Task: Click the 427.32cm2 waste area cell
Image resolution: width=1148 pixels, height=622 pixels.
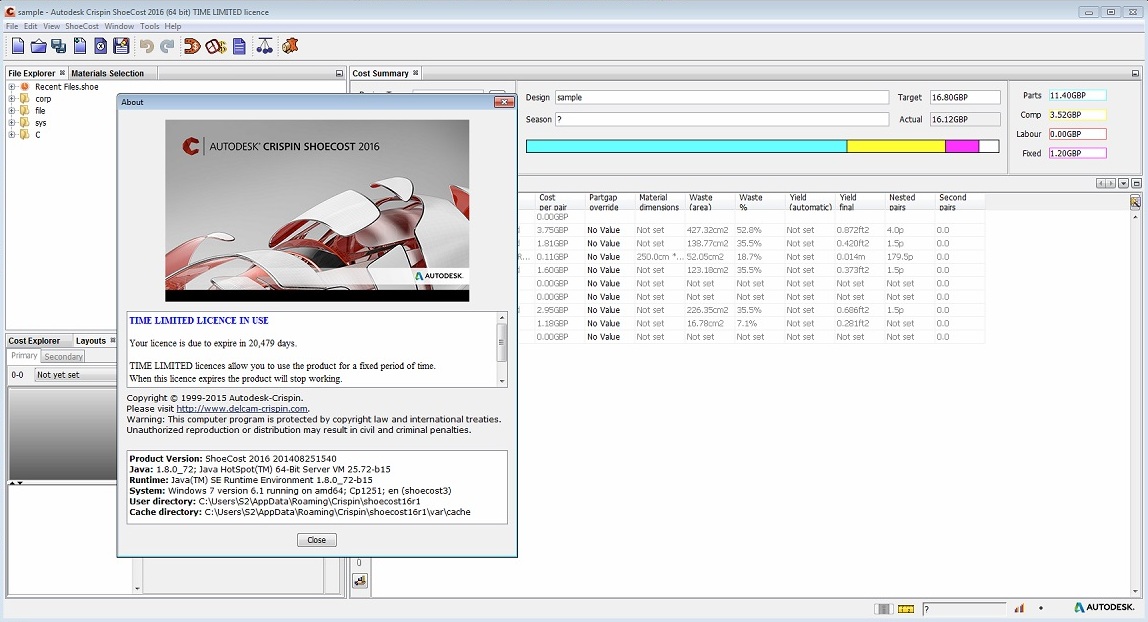Action: [x=707, y=230]
